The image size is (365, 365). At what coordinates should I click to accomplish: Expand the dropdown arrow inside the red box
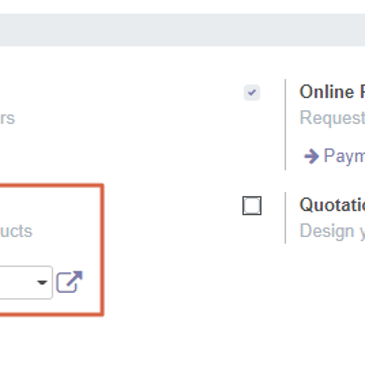(x=42, y=283)
